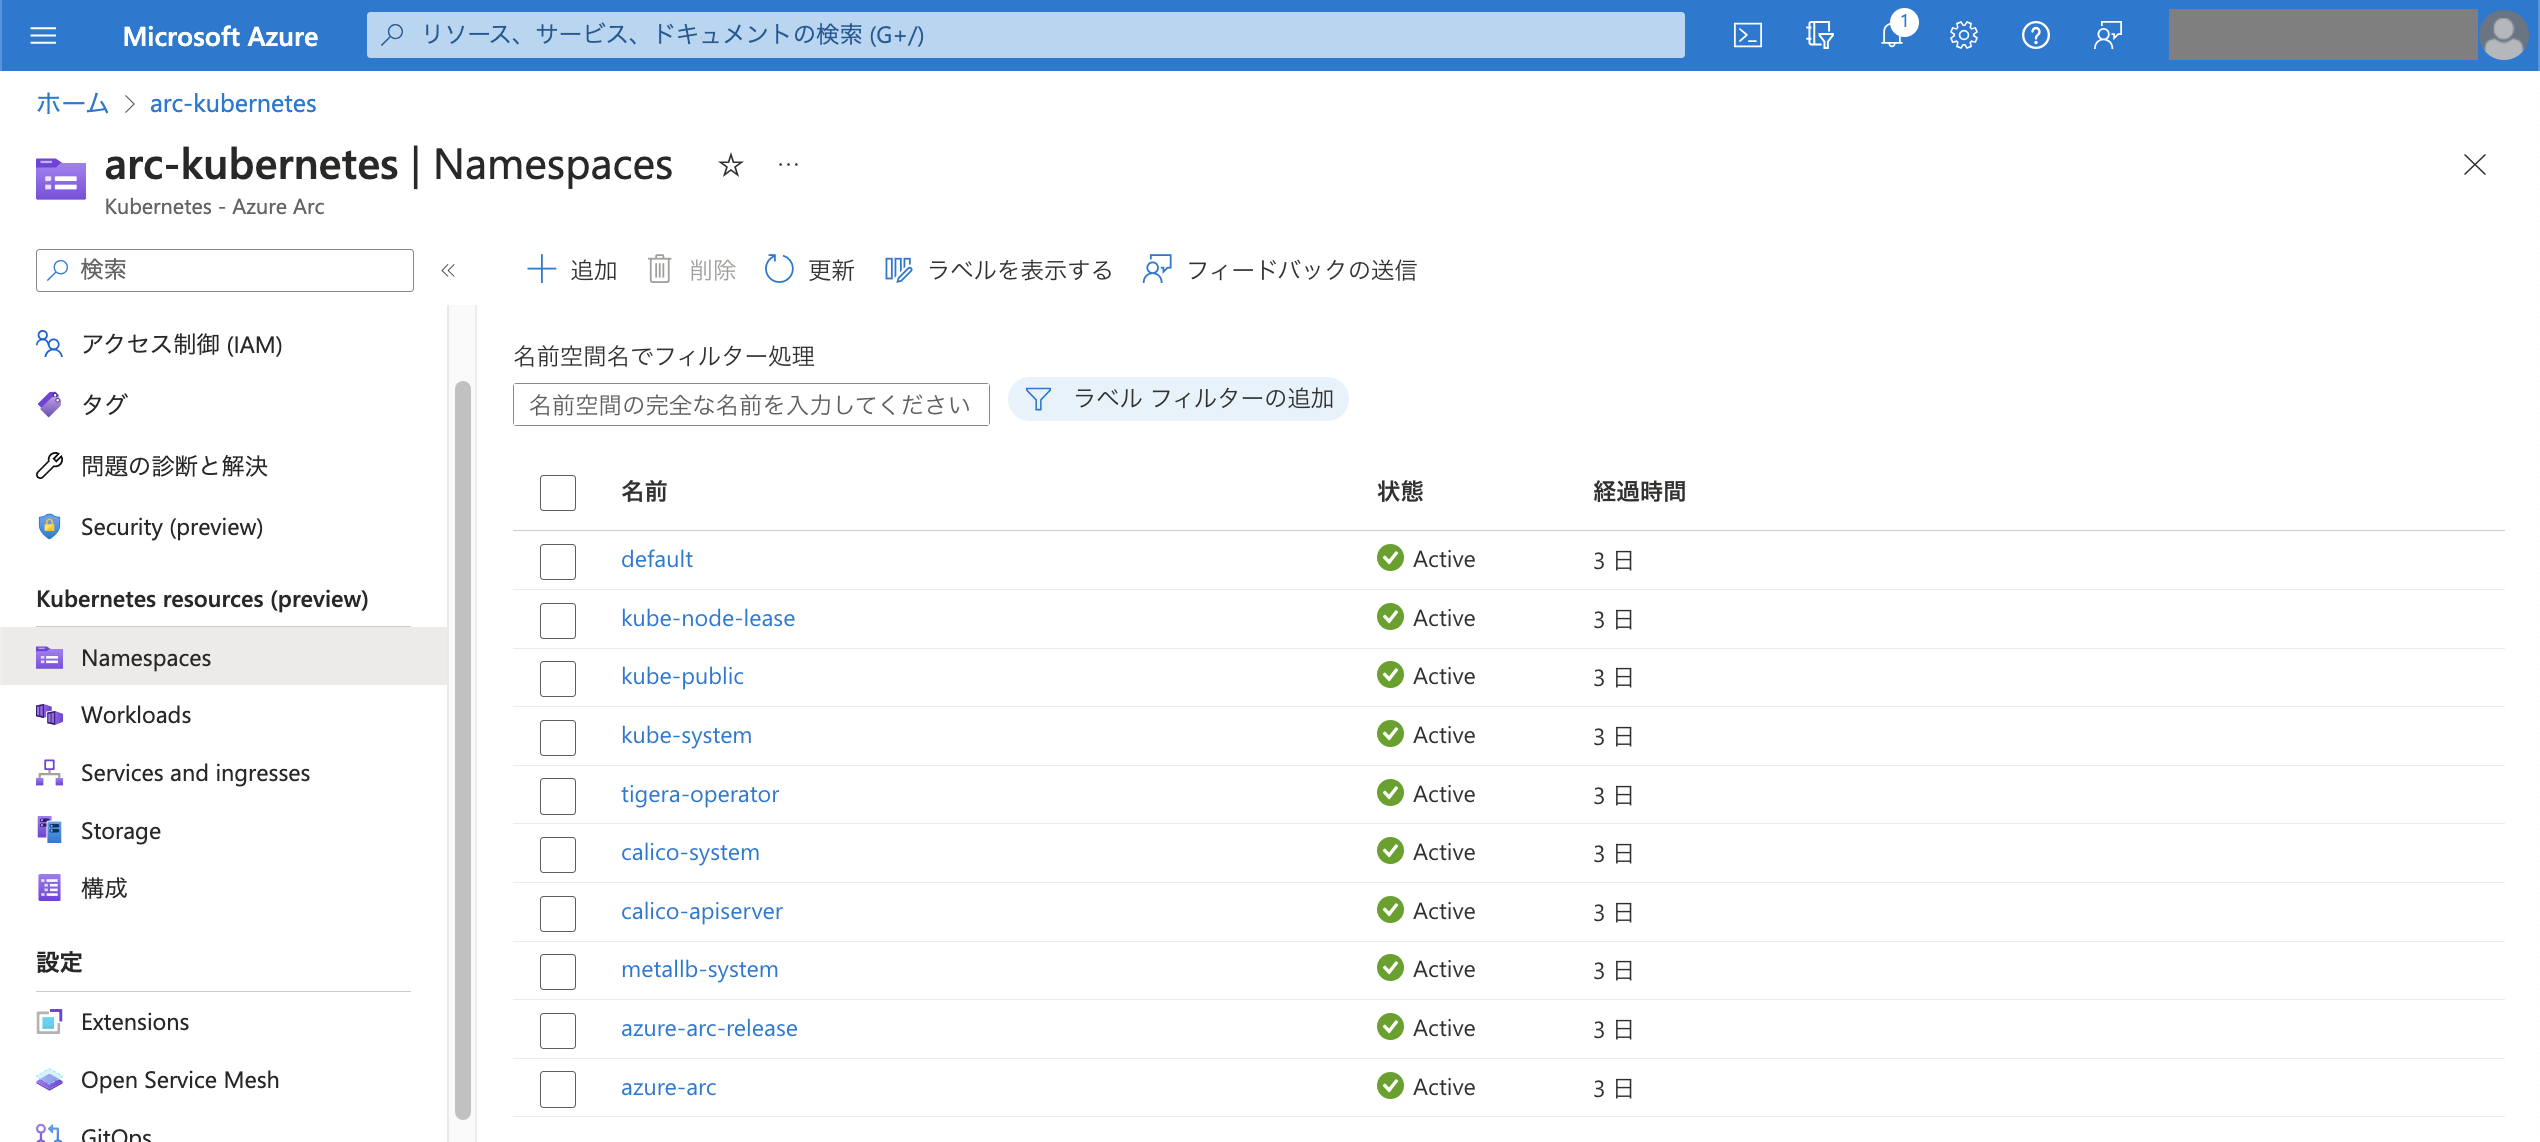Open the calico-apiserver namespace link
2540x1142 pixels.
702,911
